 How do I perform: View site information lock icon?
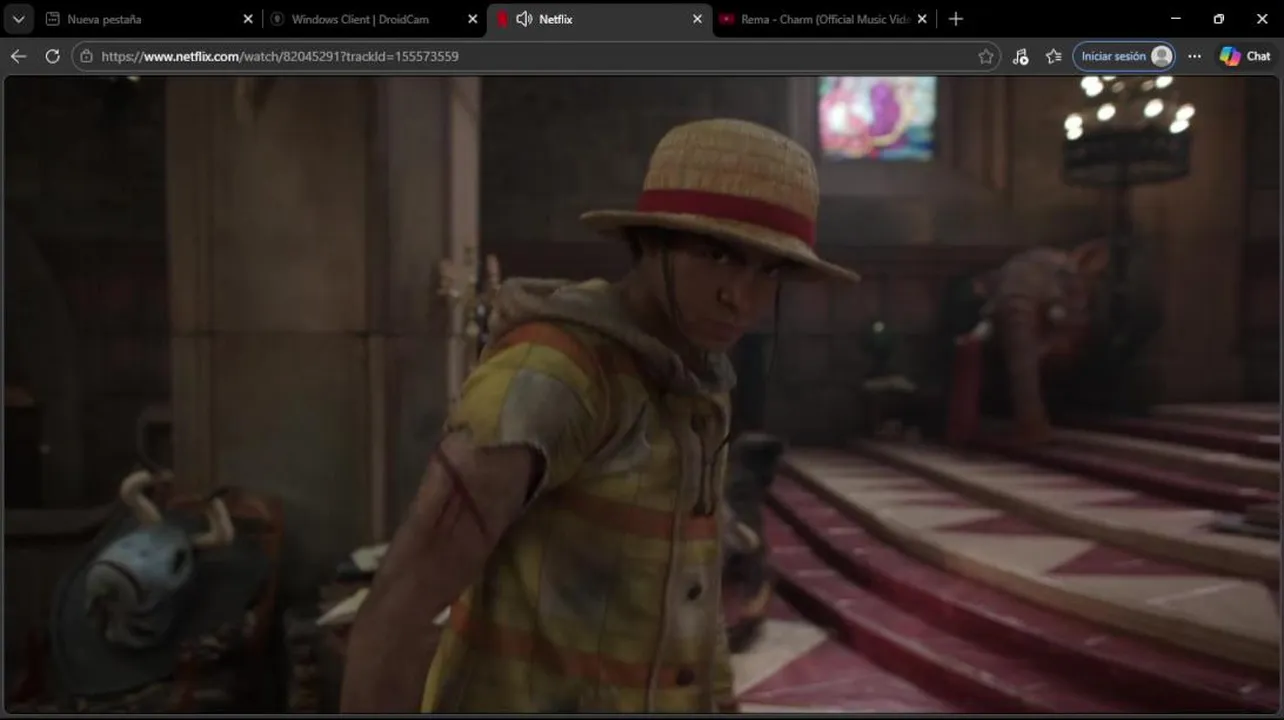[87, 56]
